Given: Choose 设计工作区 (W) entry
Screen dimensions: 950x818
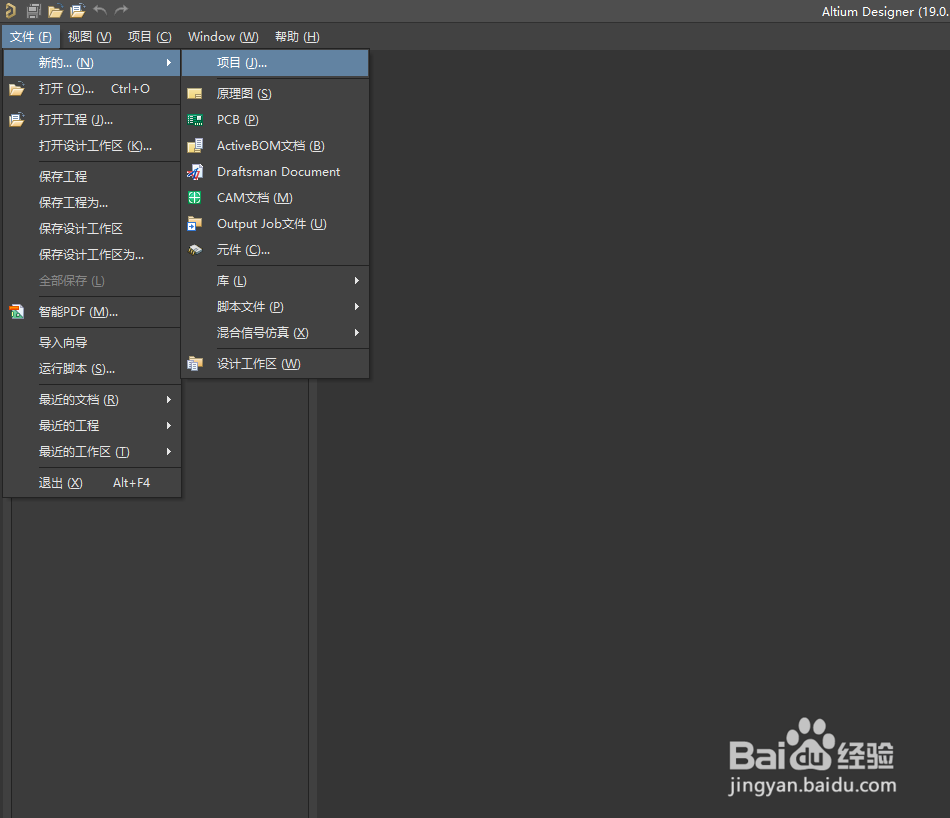Looking at the screenshot, I should coord(275,364).
